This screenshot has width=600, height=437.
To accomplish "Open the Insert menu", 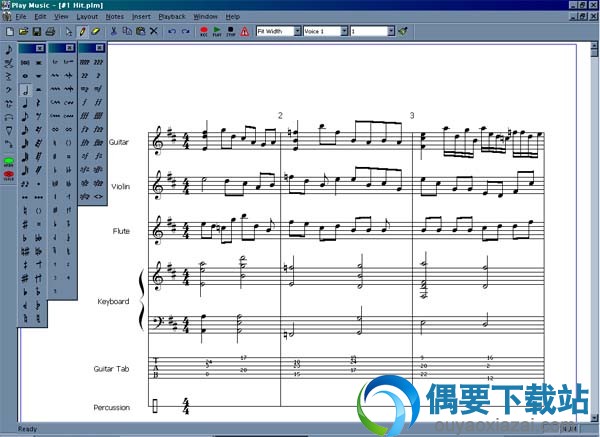I will click(141, 16).
